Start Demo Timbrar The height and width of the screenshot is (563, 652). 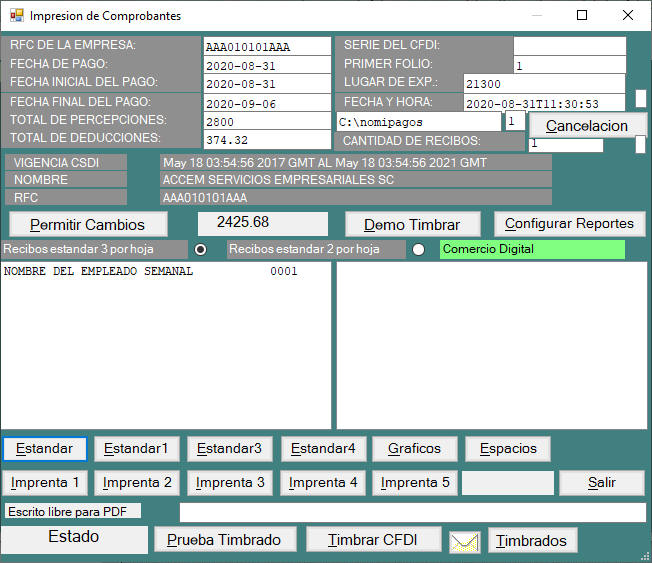click(412, 225)
